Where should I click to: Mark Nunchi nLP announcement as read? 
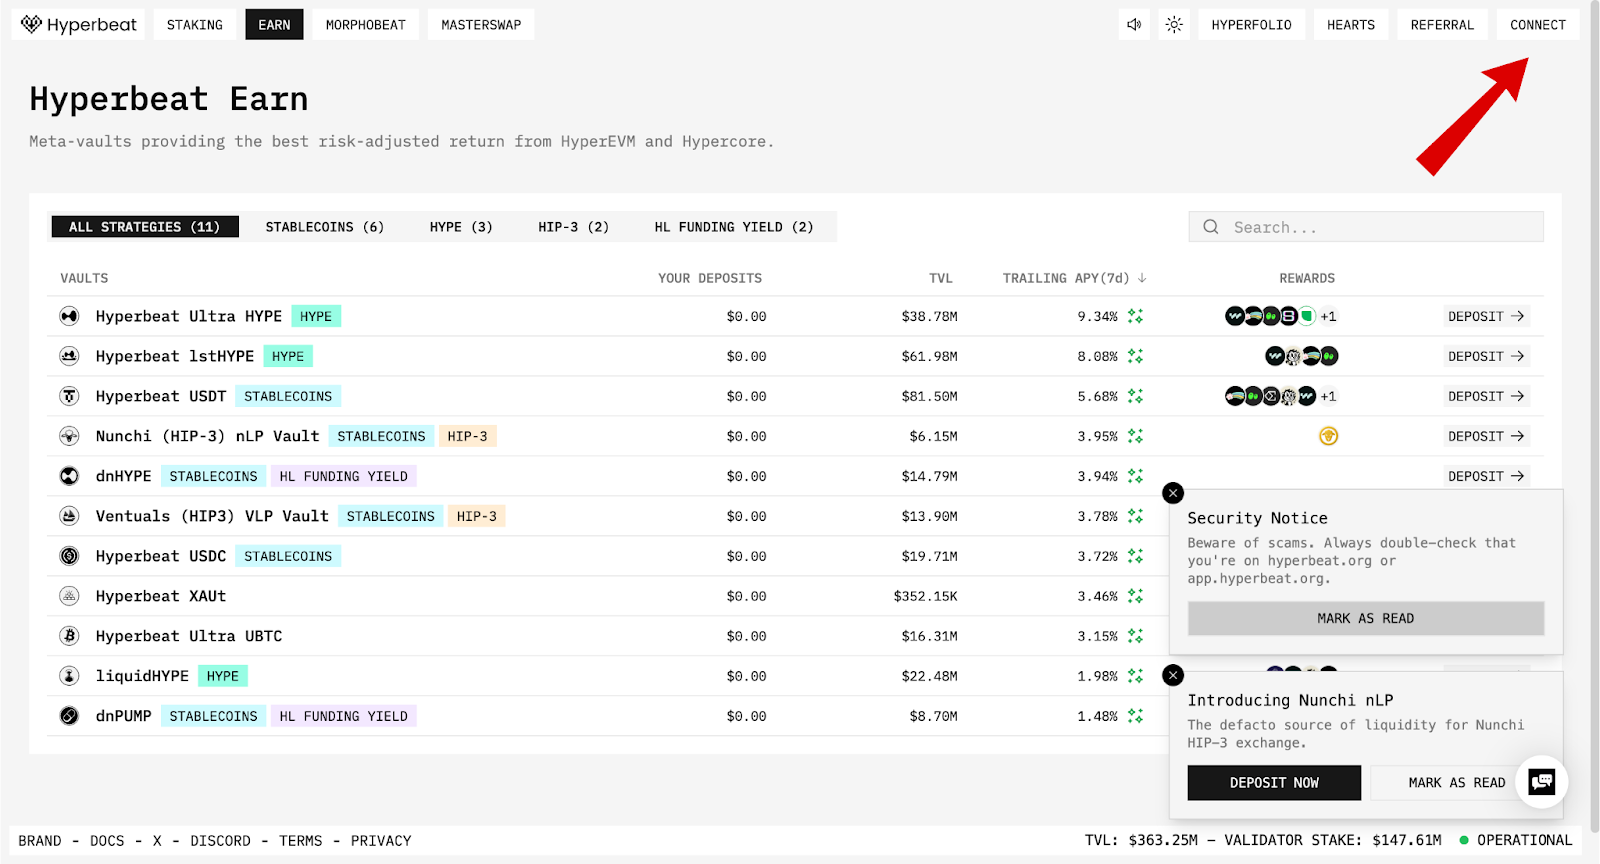(x=1457, y=783)
